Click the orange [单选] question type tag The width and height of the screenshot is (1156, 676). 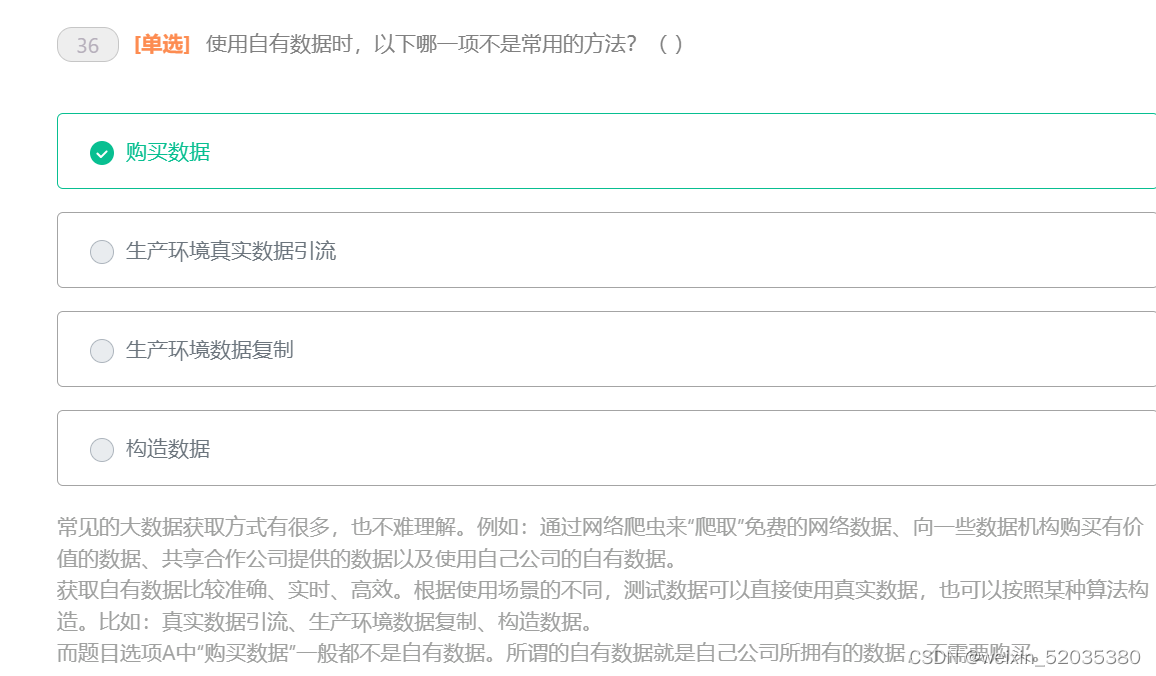[160, 44]
